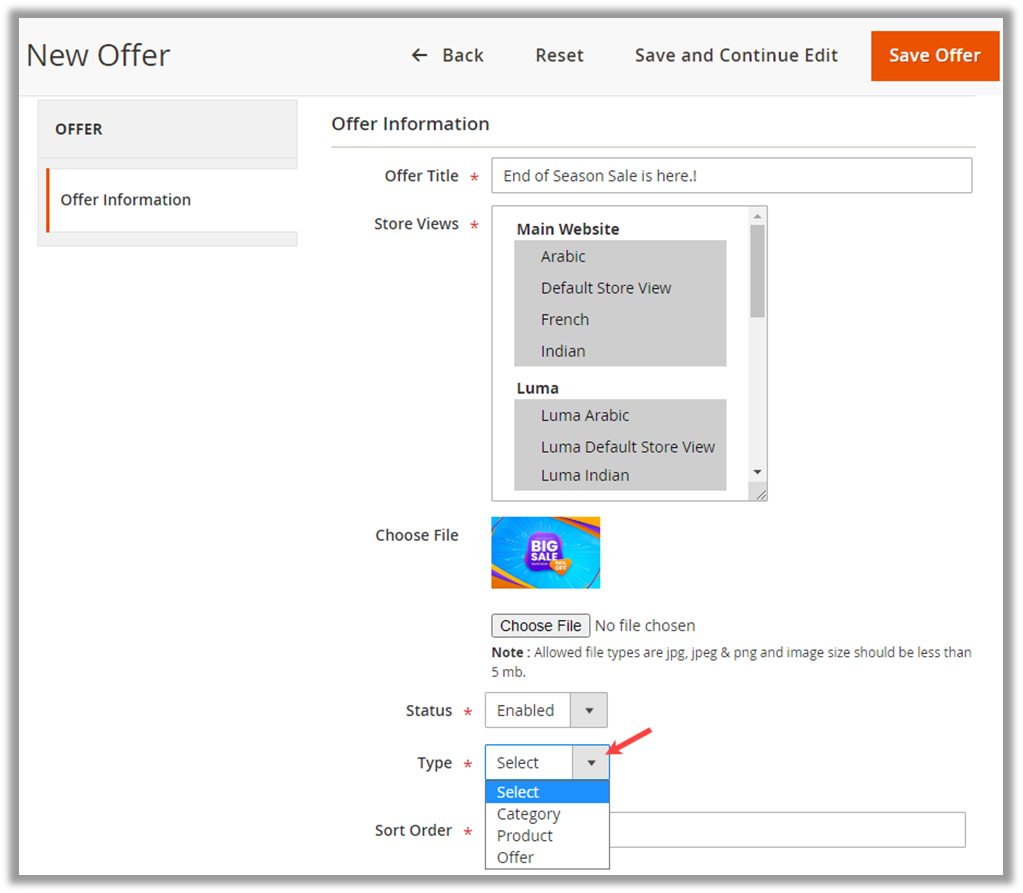Click Save and Continue Edit

click(x=736, y=56)
